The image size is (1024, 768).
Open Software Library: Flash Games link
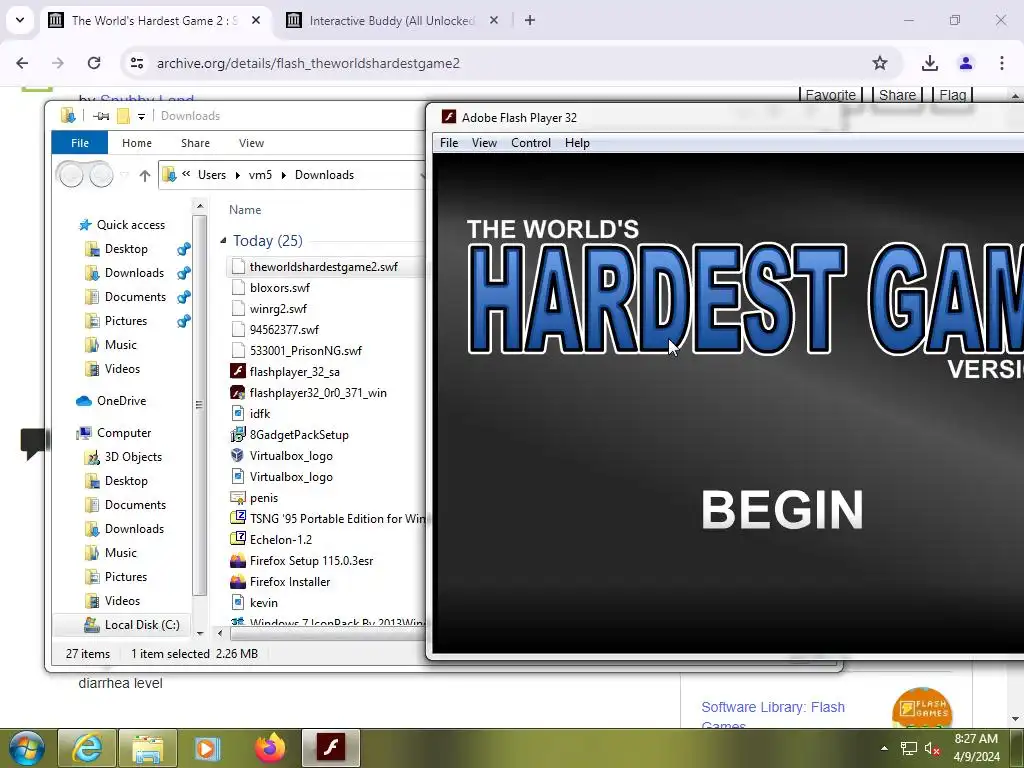click(x=773, y=714)
